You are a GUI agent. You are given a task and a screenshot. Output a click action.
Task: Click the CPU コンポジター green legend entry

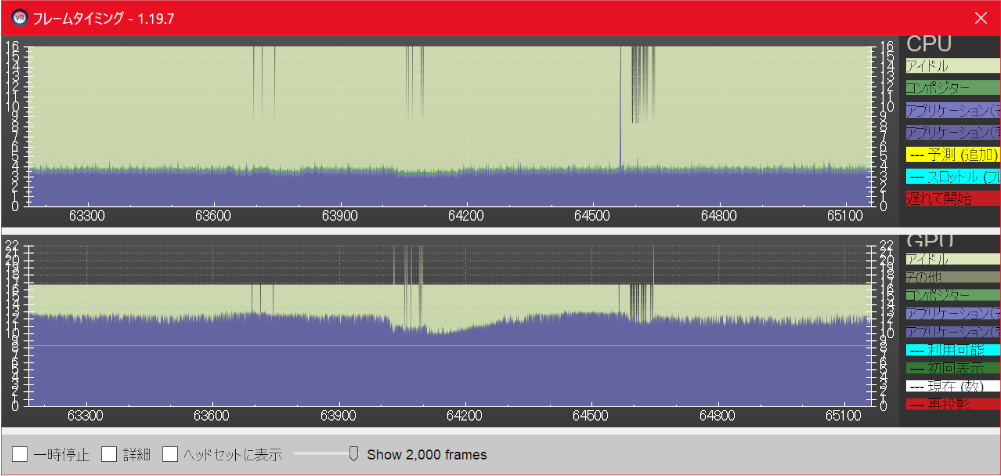(952, 88)
